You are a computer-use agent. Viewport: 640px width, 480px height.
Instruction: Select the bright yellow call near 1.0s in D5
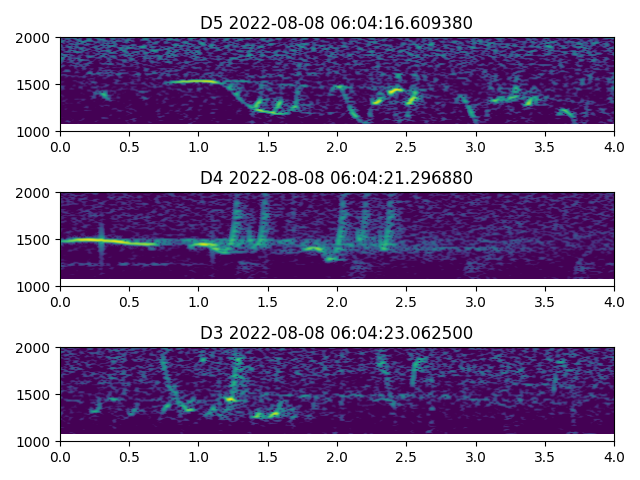[x=195, y=81]
